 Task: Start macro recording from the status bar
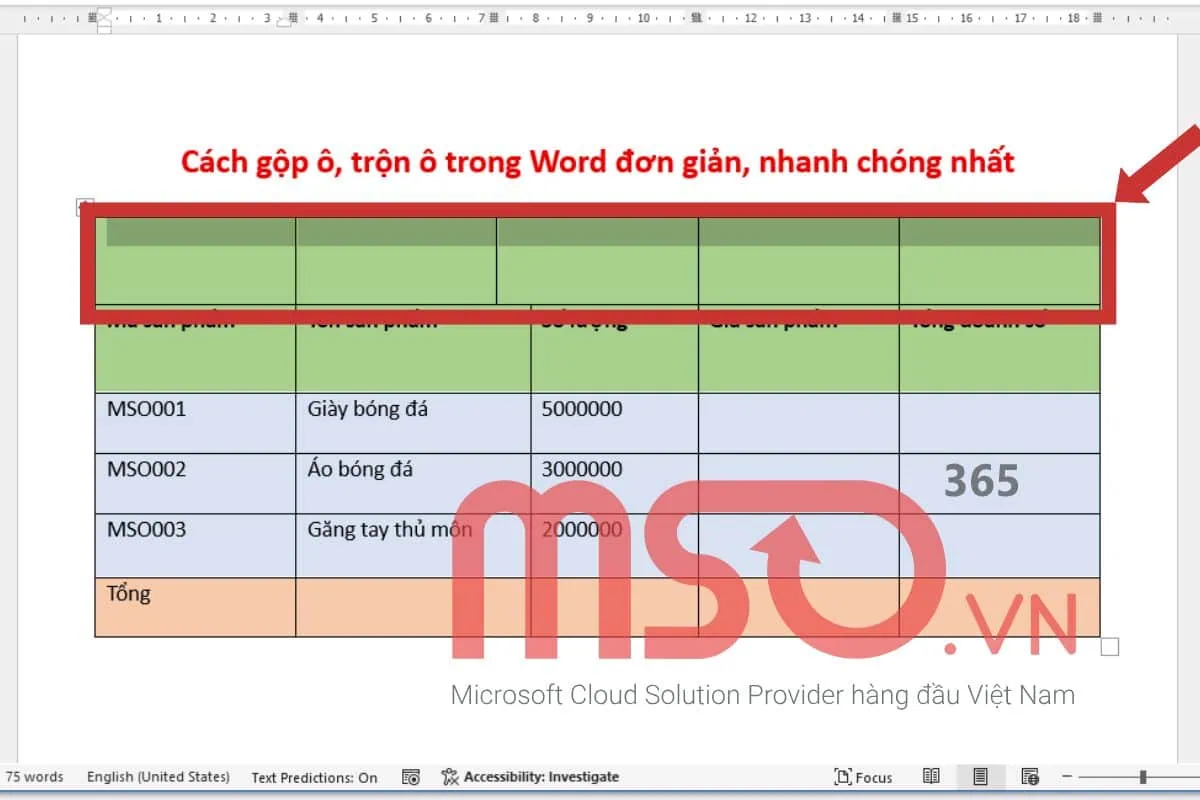(x=410, y=777)
